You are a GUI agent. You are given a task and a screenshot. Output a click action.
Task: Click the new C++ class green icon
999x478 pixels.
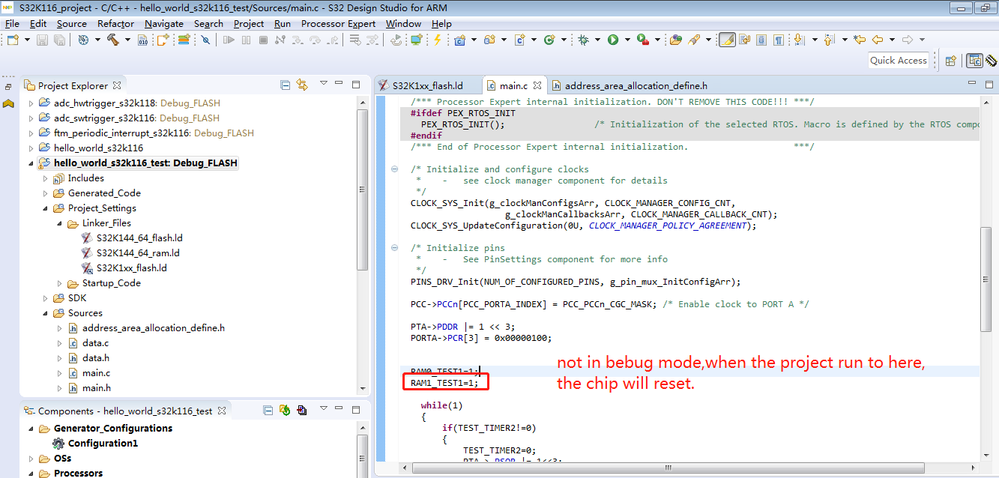click(x=549, y=40)
